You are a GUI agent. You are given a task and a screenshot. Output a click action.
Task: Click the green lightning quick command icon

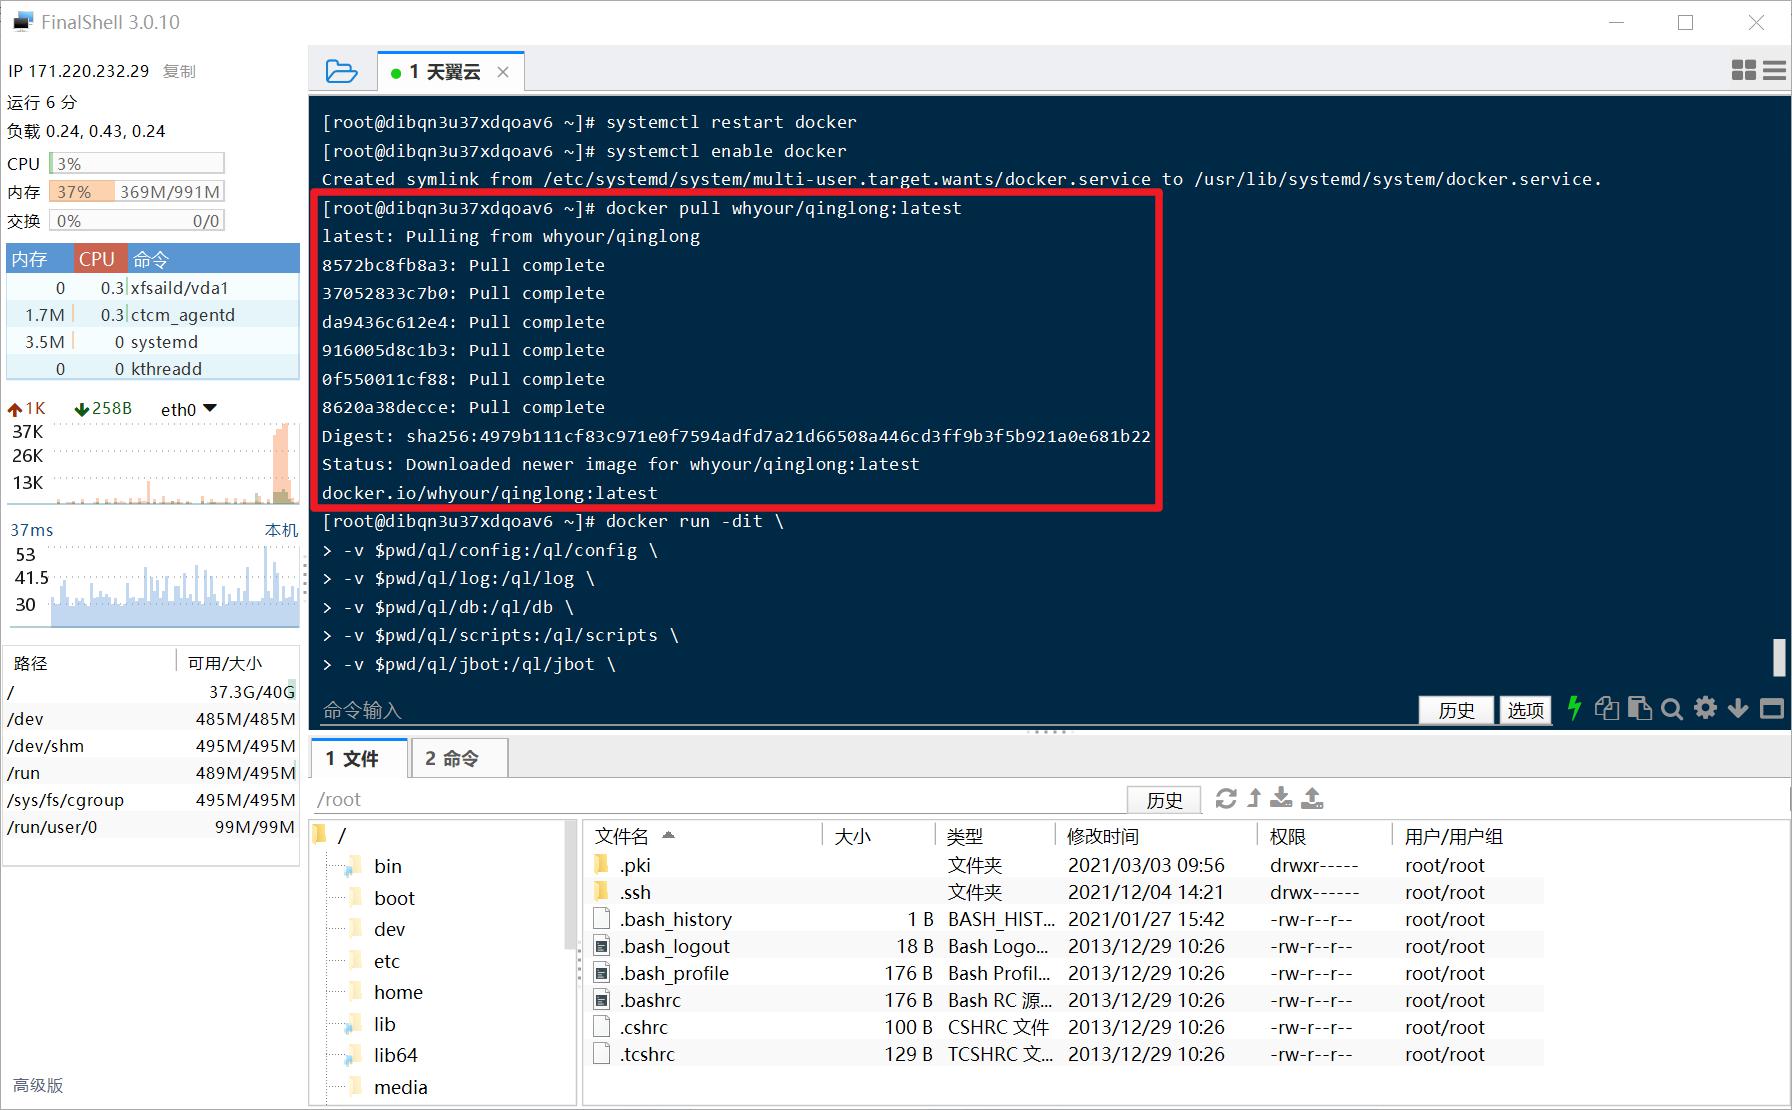[1574, 708]
